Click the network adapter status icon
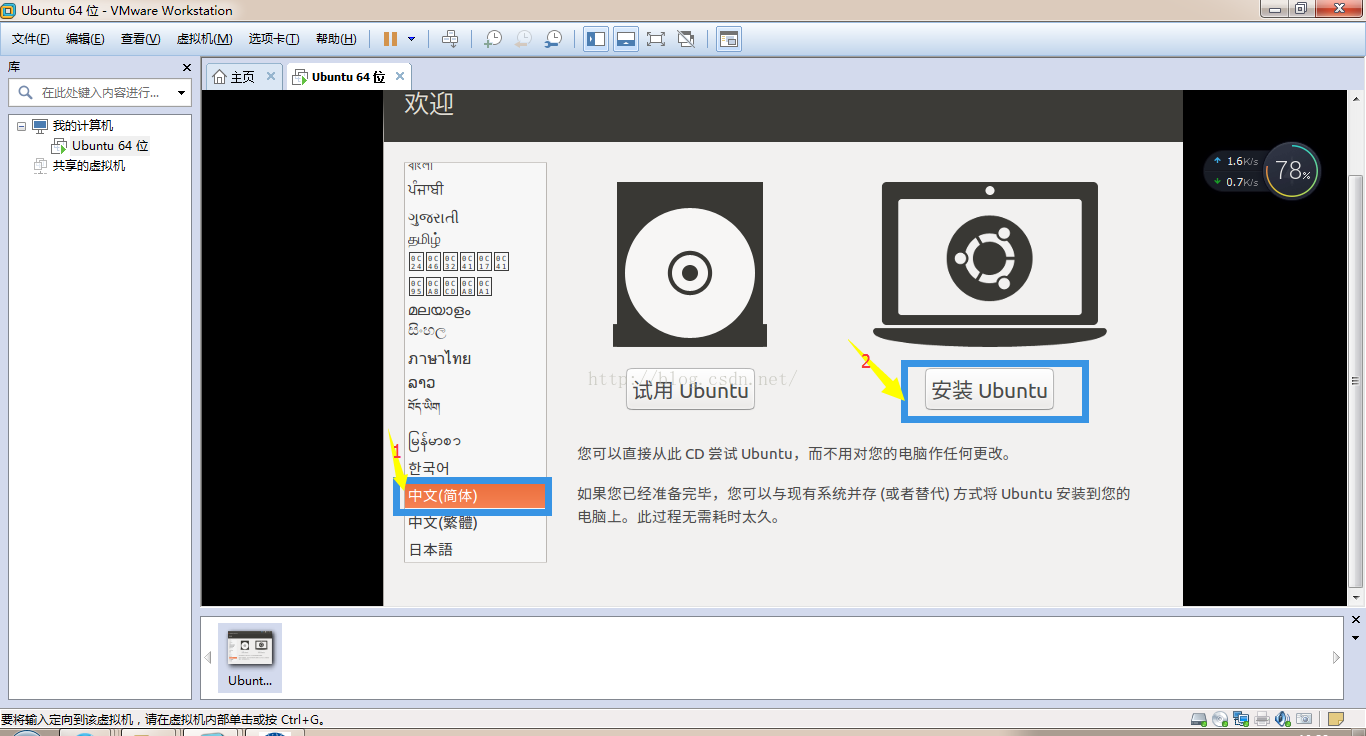The height and width of the screenshot is (736, 1366). pyautogui.click(x=1241, y=719)
